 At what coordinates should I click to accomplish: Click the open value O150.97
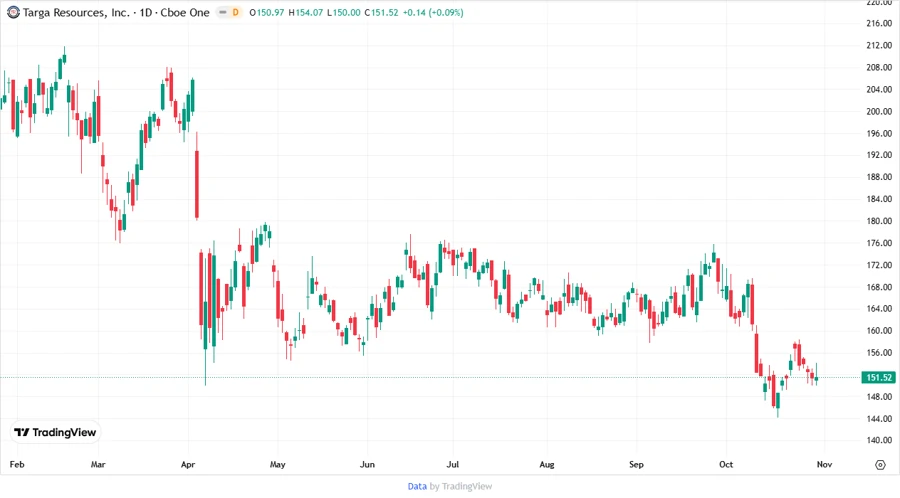coord(266,13)
